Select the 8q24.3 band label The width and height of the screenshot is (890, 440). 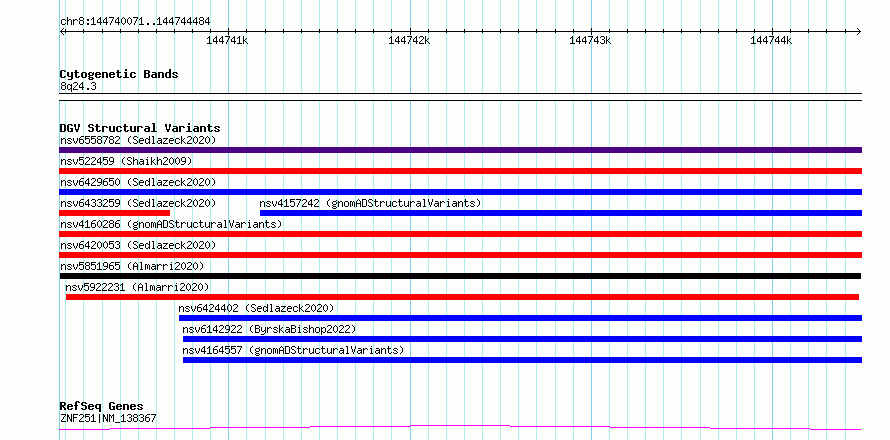(x=78, y=86)
